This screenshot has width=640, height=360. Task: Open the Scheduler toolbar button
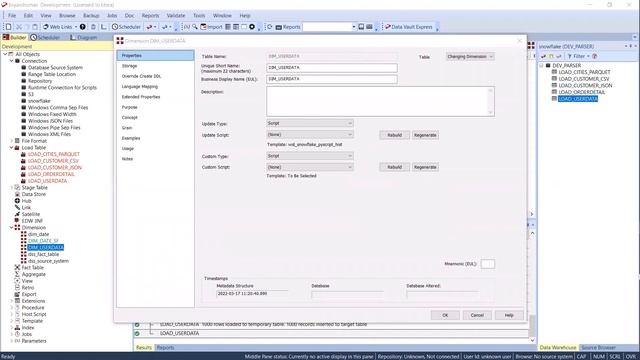(x=127, y=27)
